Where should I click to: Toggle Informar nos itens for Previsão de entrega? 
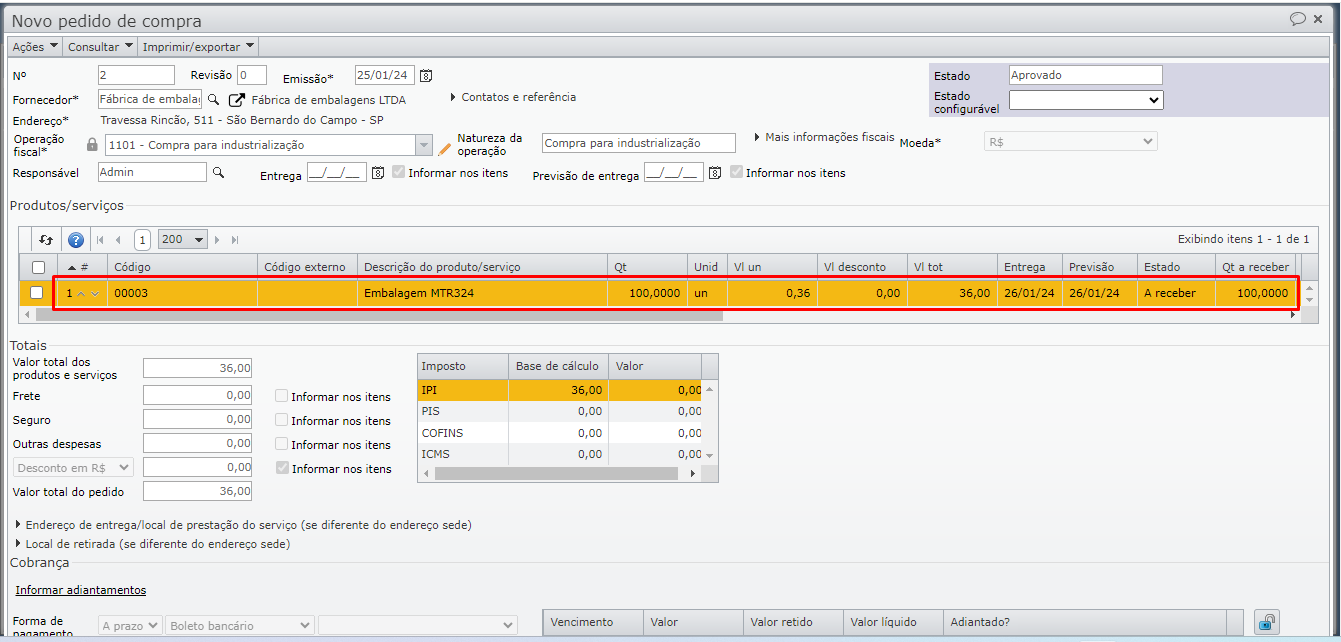click(737, 172)
